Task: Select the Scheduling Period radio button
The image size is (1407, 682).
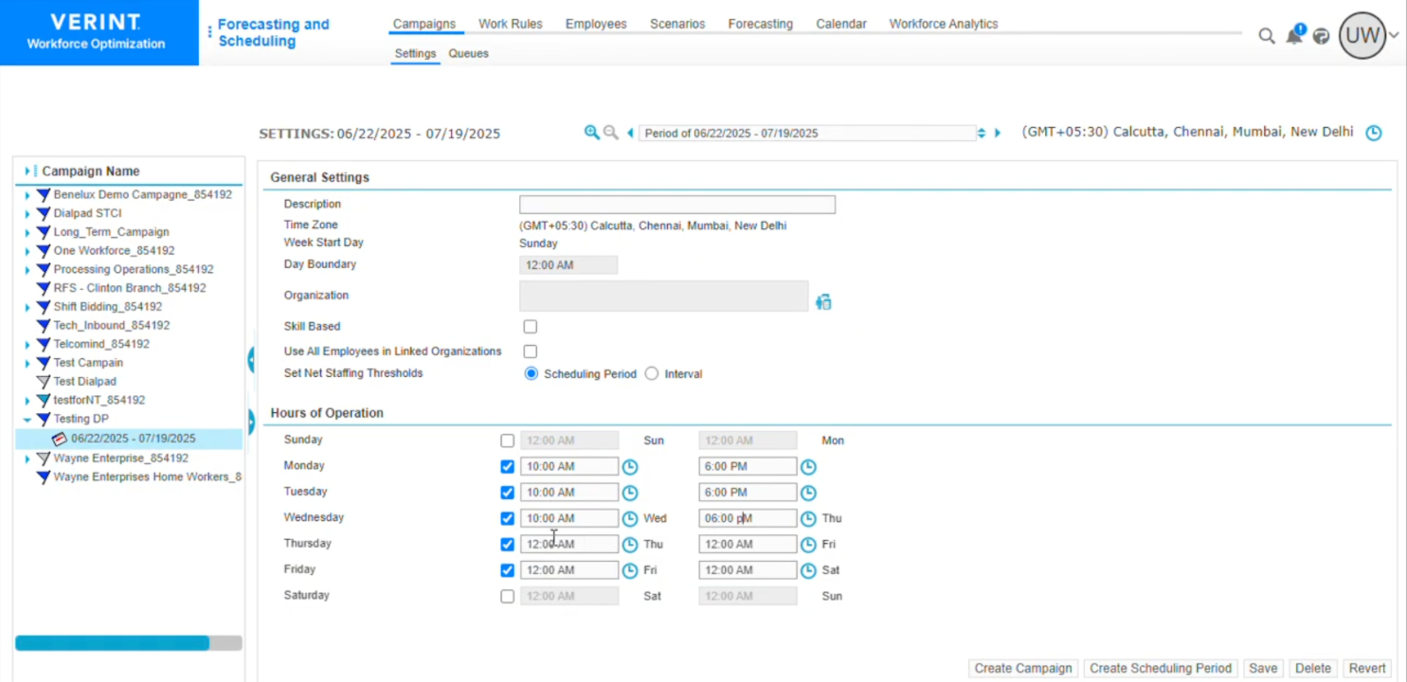Action: [x=531, y=374]
